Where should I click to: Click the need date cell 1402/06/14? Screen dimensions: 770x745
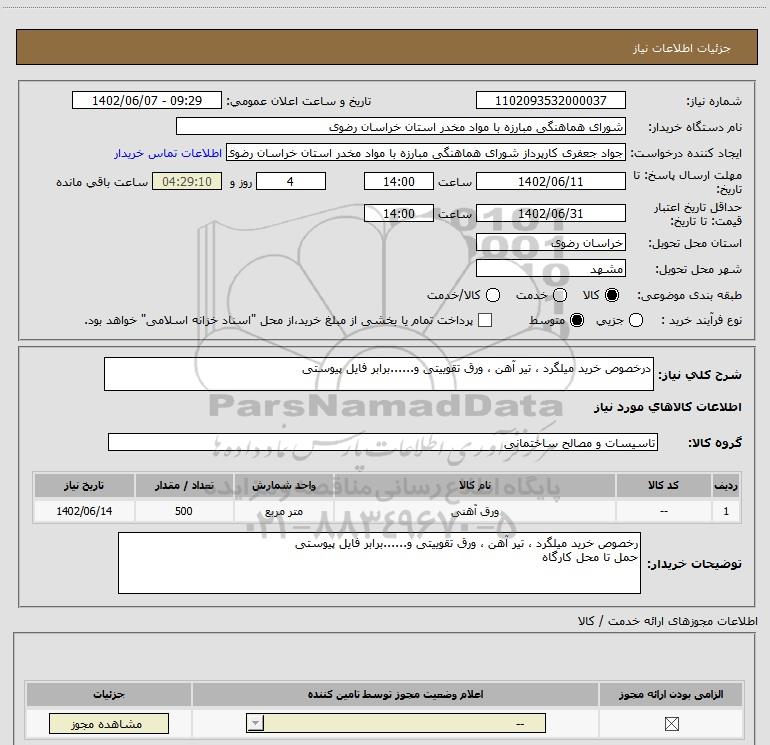pos(84,511)
